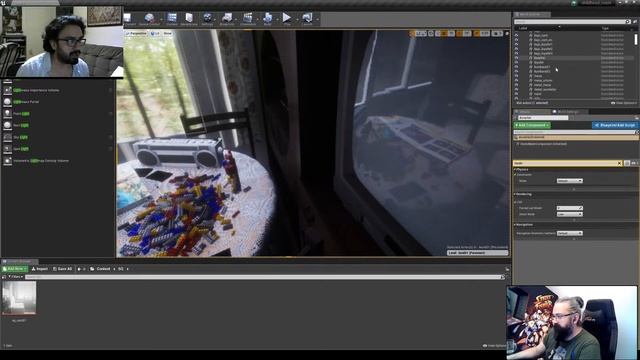Toggle eye visibility for the highlighted outliner row
Viewport: 640px width, 360px height.
[517, 58]
